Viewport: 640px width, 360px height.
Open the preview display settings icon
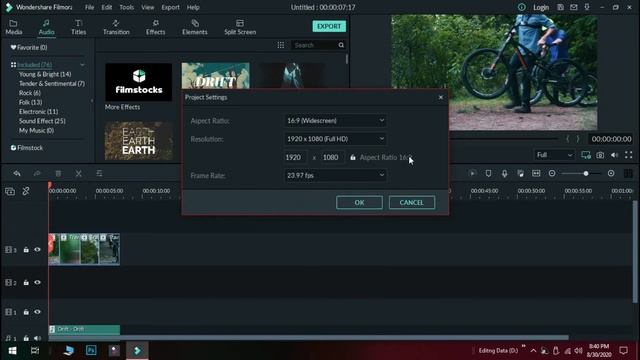(x=586, y=155)
